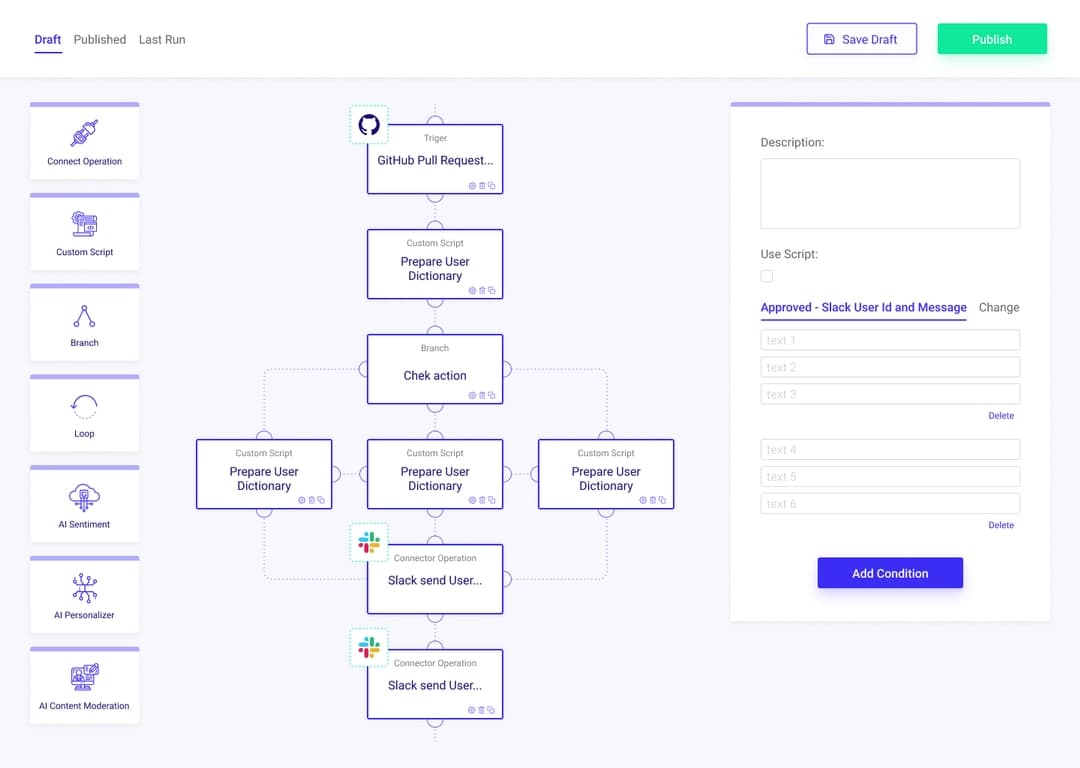Open settings gear on the GitHub trigger node

[472, 185]
